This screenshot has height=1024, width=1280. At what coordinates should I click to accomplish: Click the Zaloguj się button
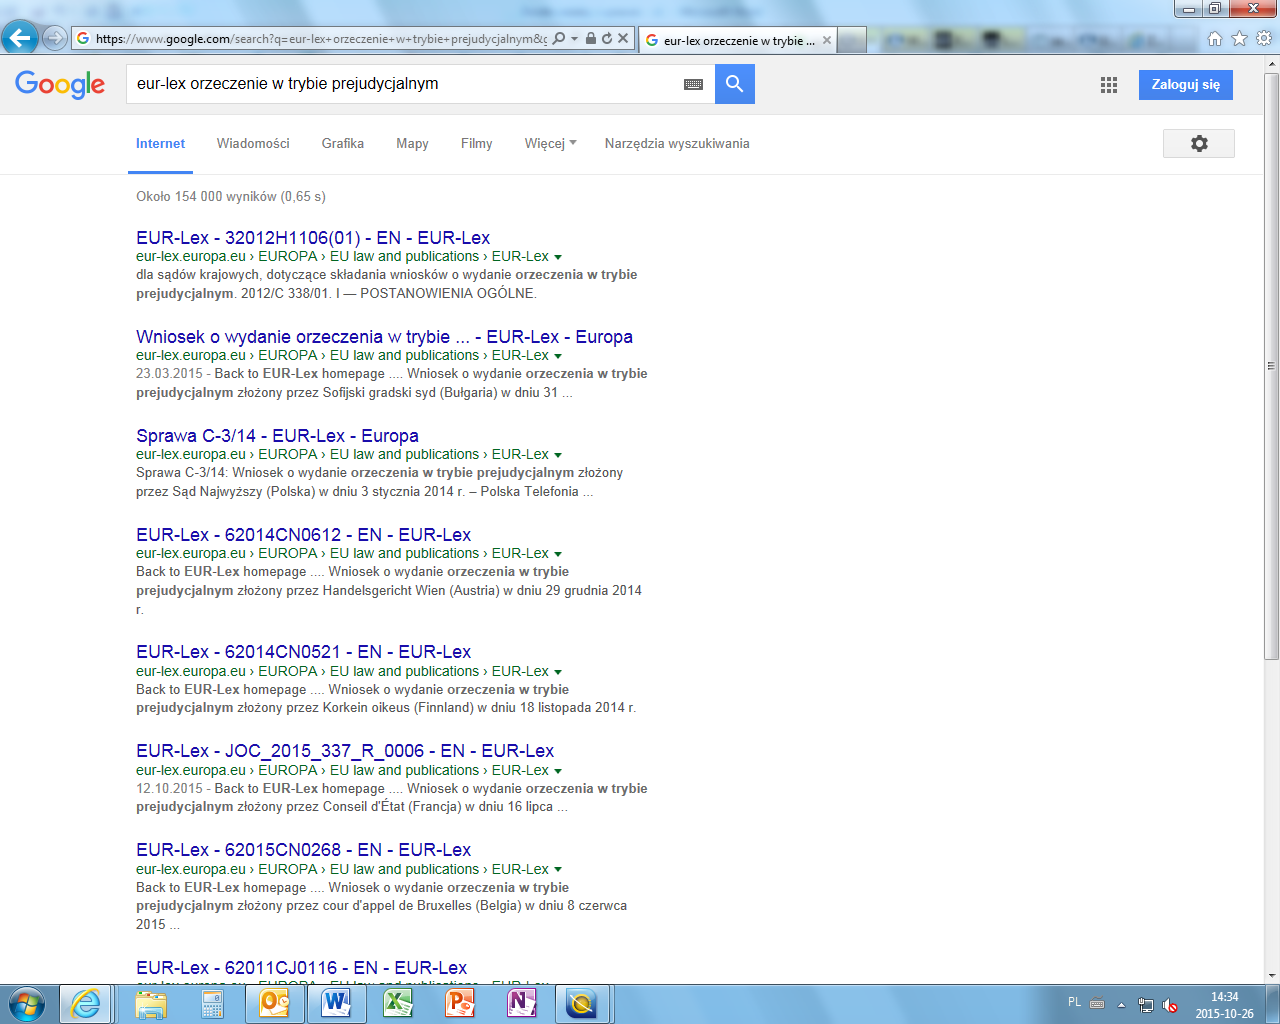click(1186, 85)
